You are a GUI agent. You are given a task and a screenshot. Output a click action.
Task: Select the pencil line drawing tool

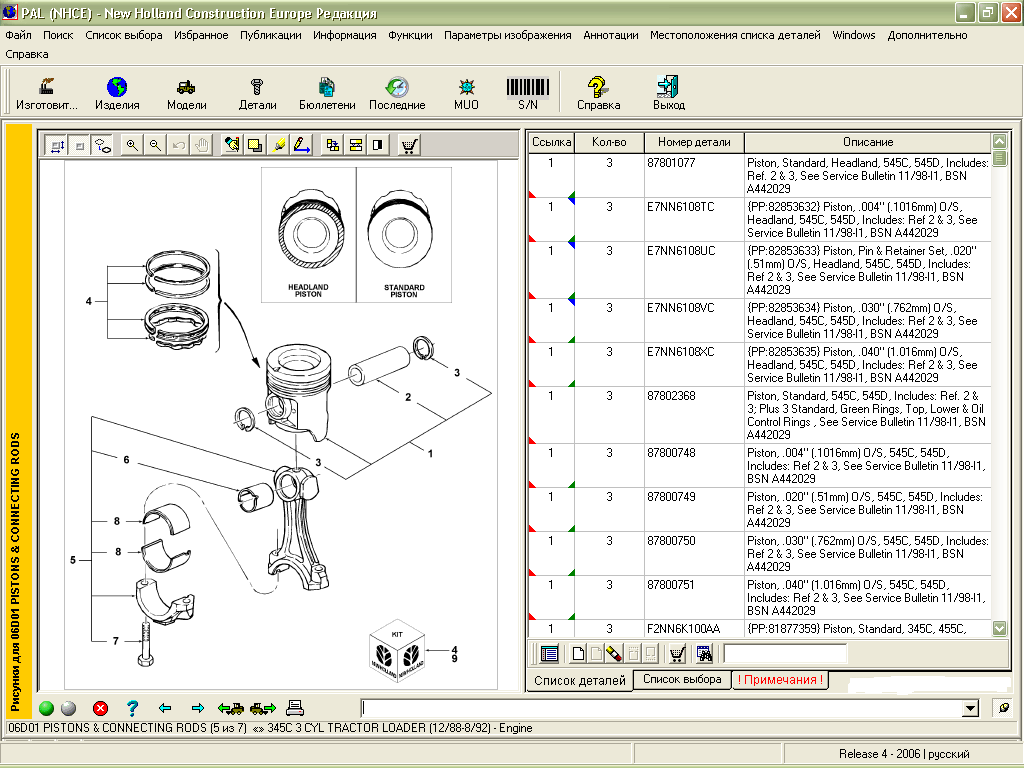coord(302,145)
